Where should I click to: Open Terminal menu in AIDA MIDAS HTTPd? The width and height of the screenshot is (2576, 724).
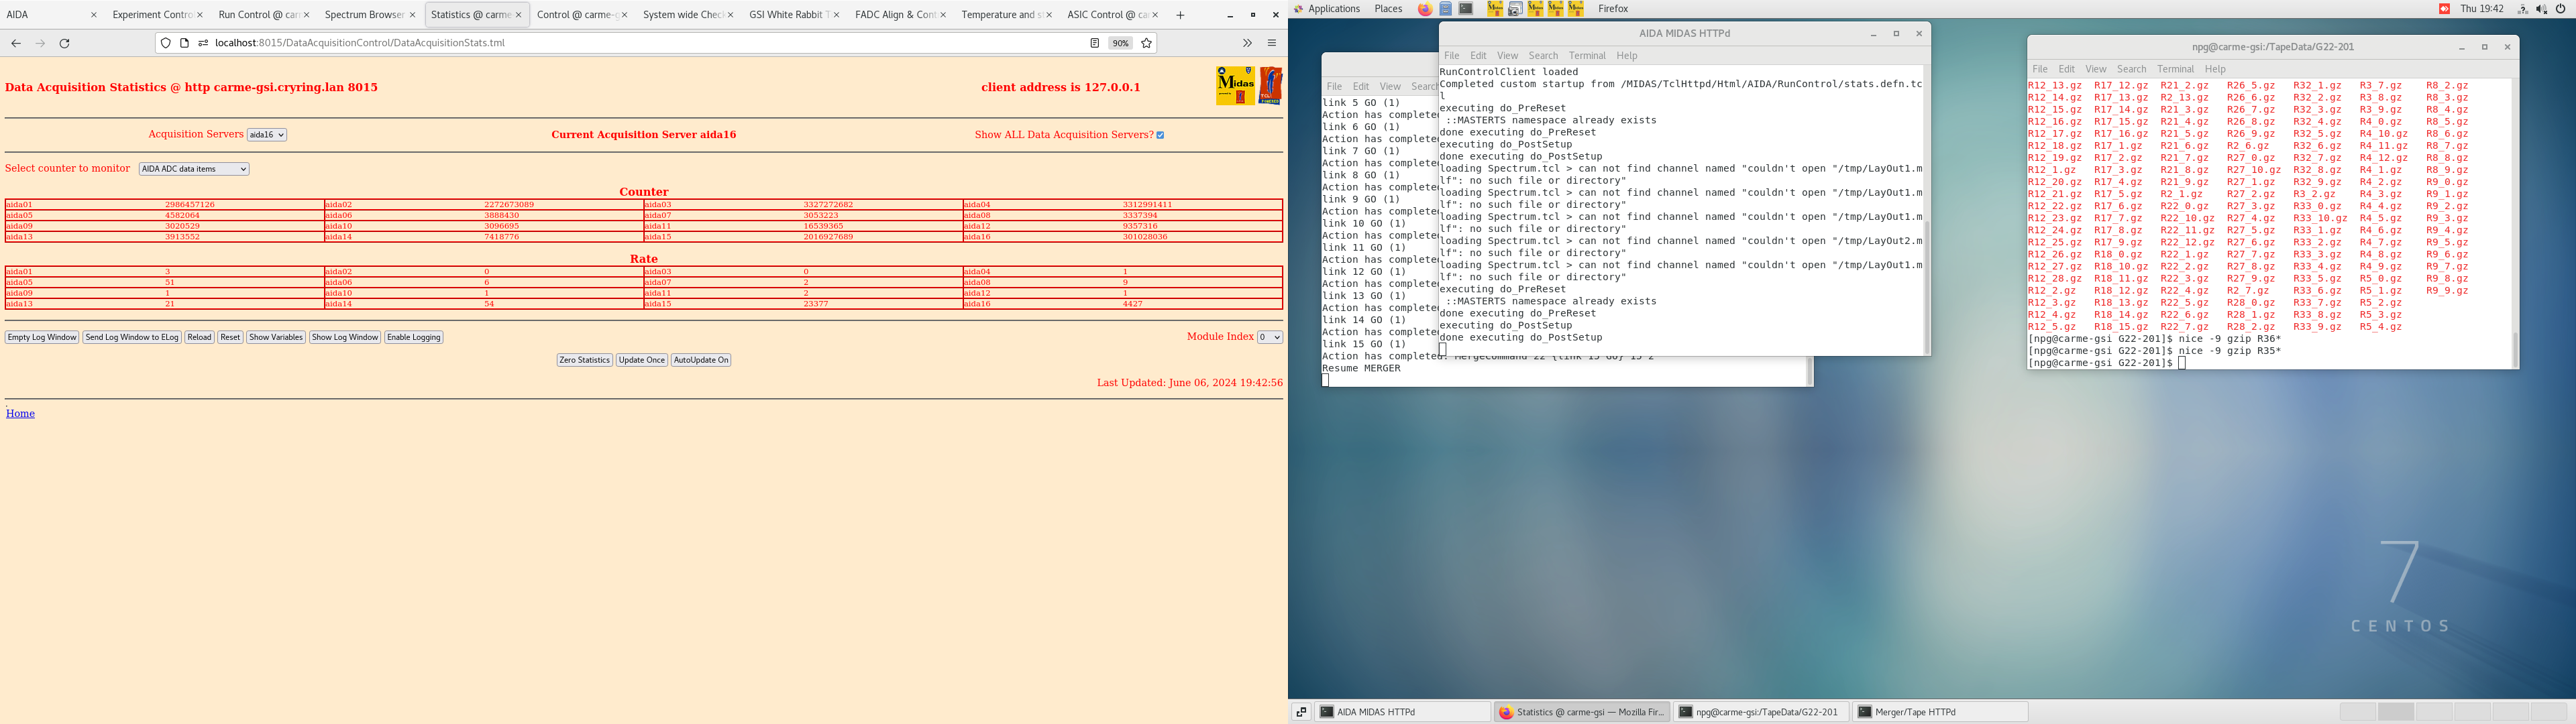click(1586, 56)
